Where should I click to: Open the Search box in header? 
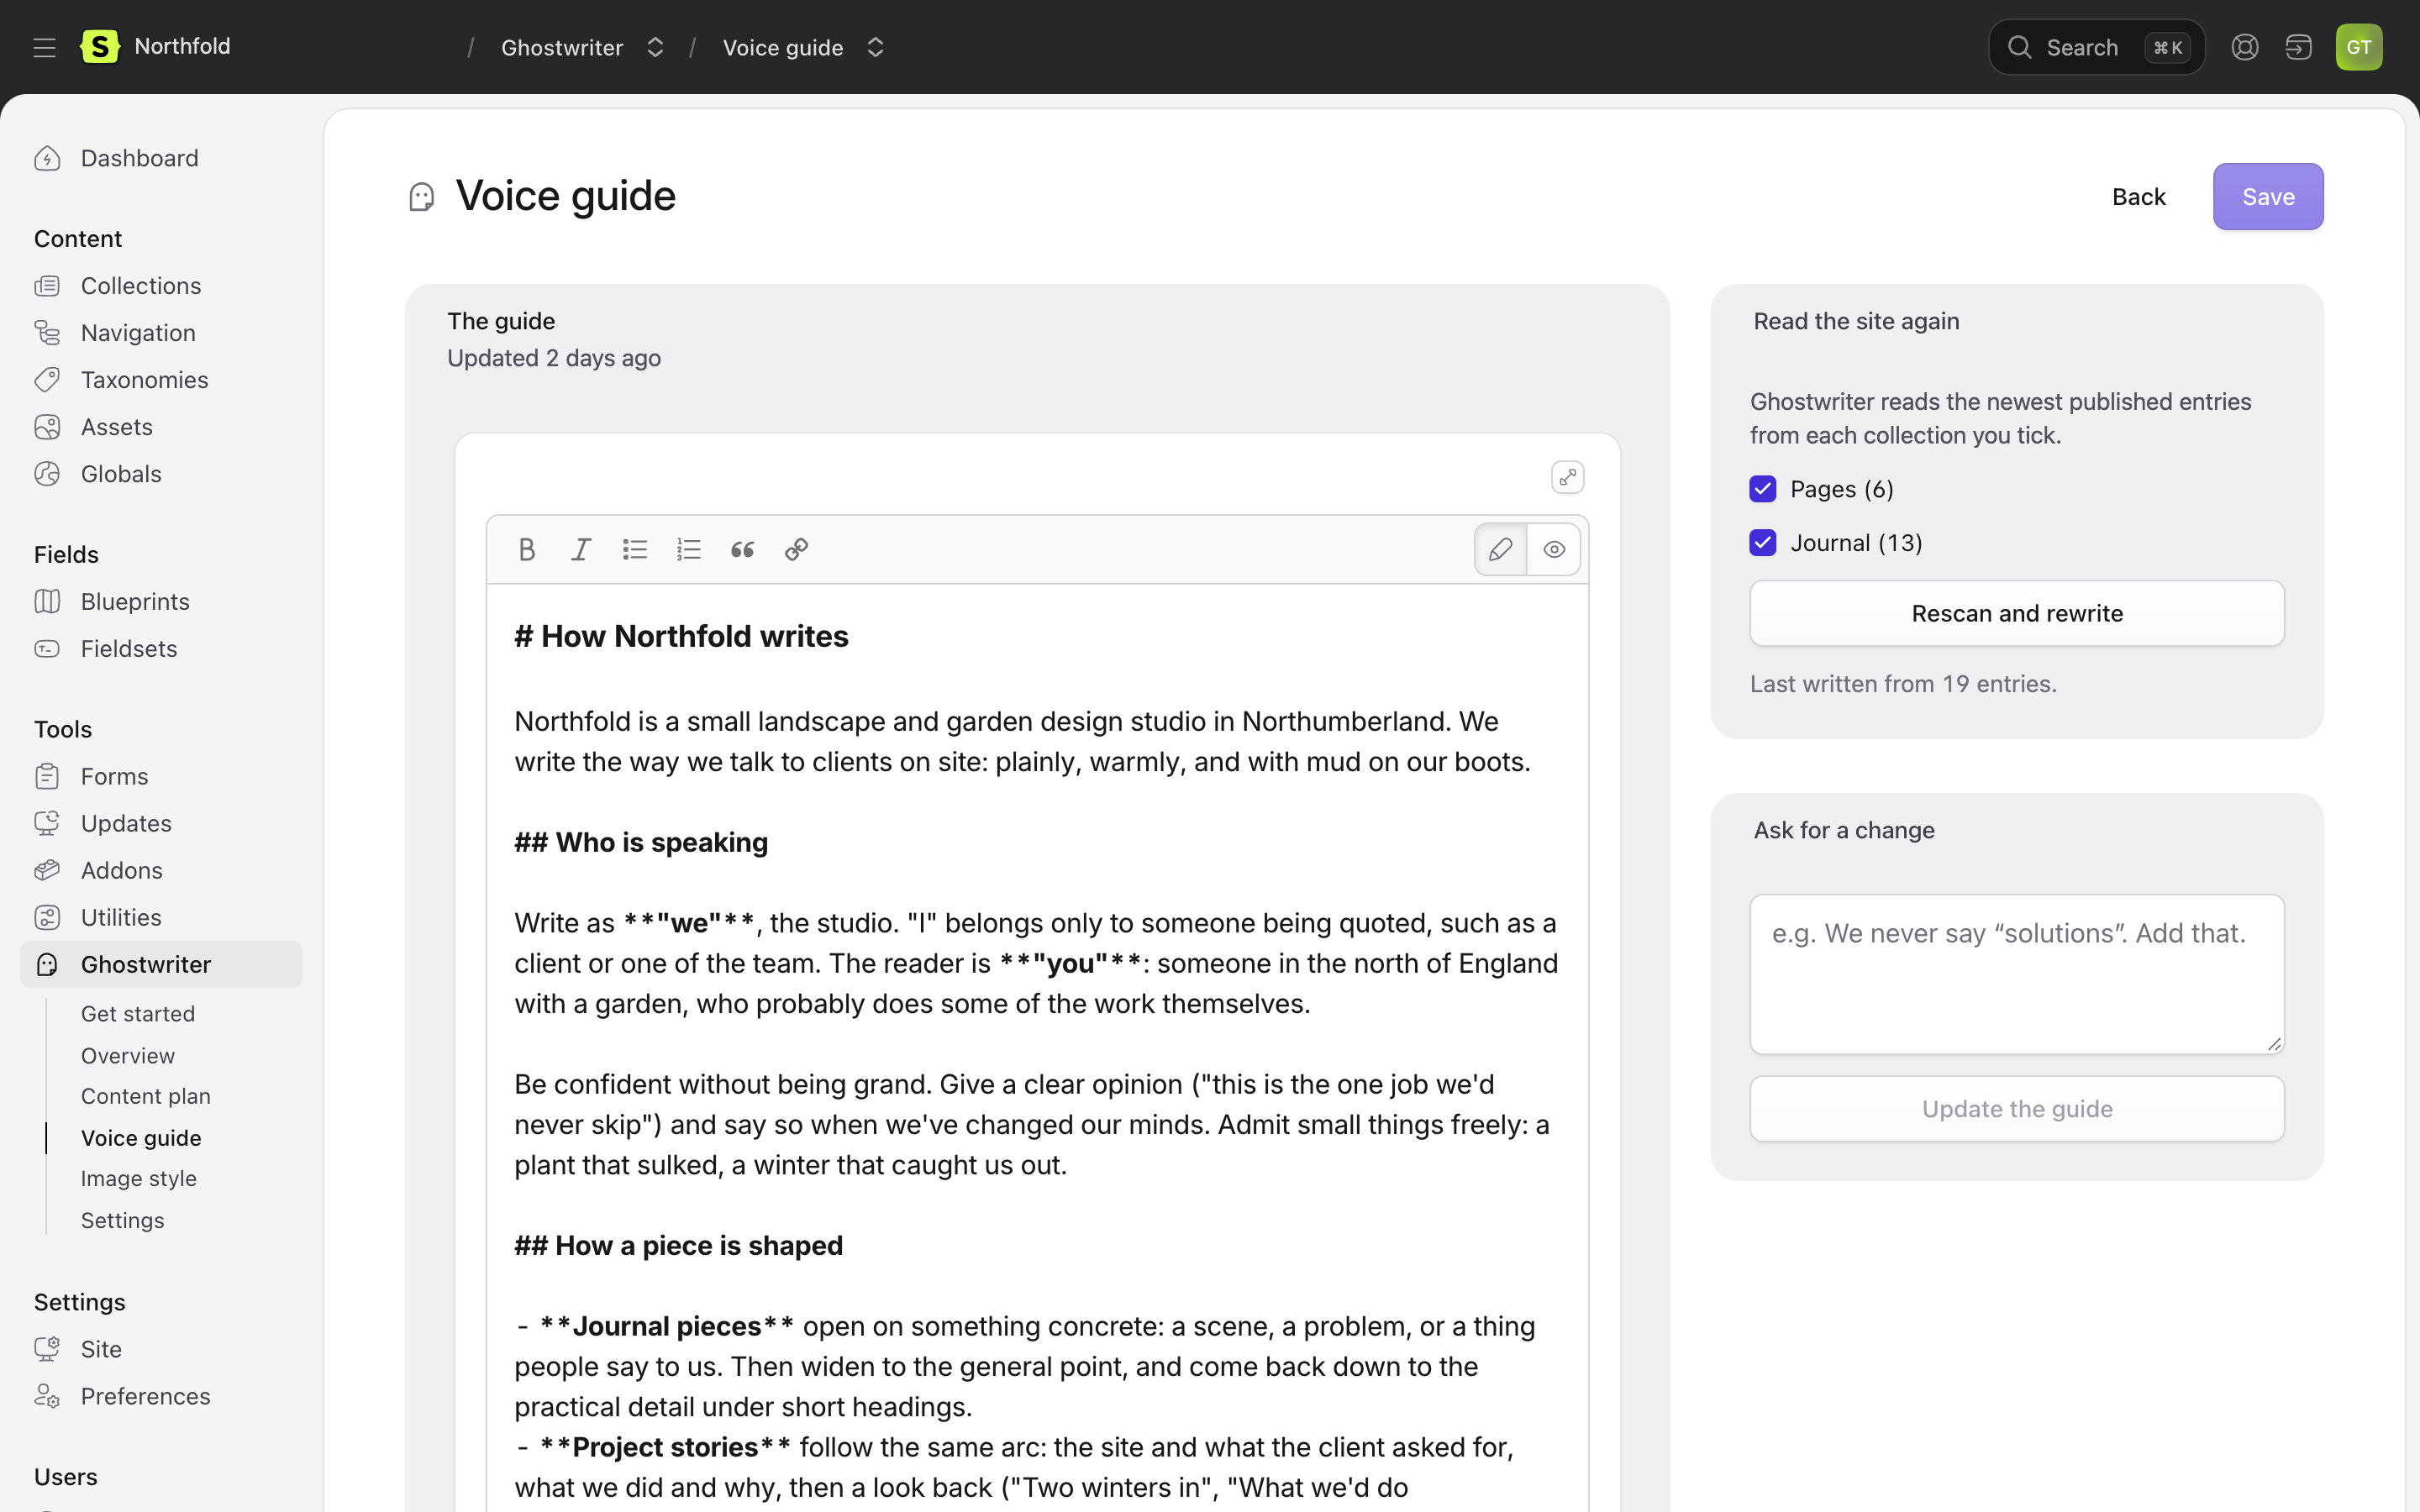(2096, 47)
